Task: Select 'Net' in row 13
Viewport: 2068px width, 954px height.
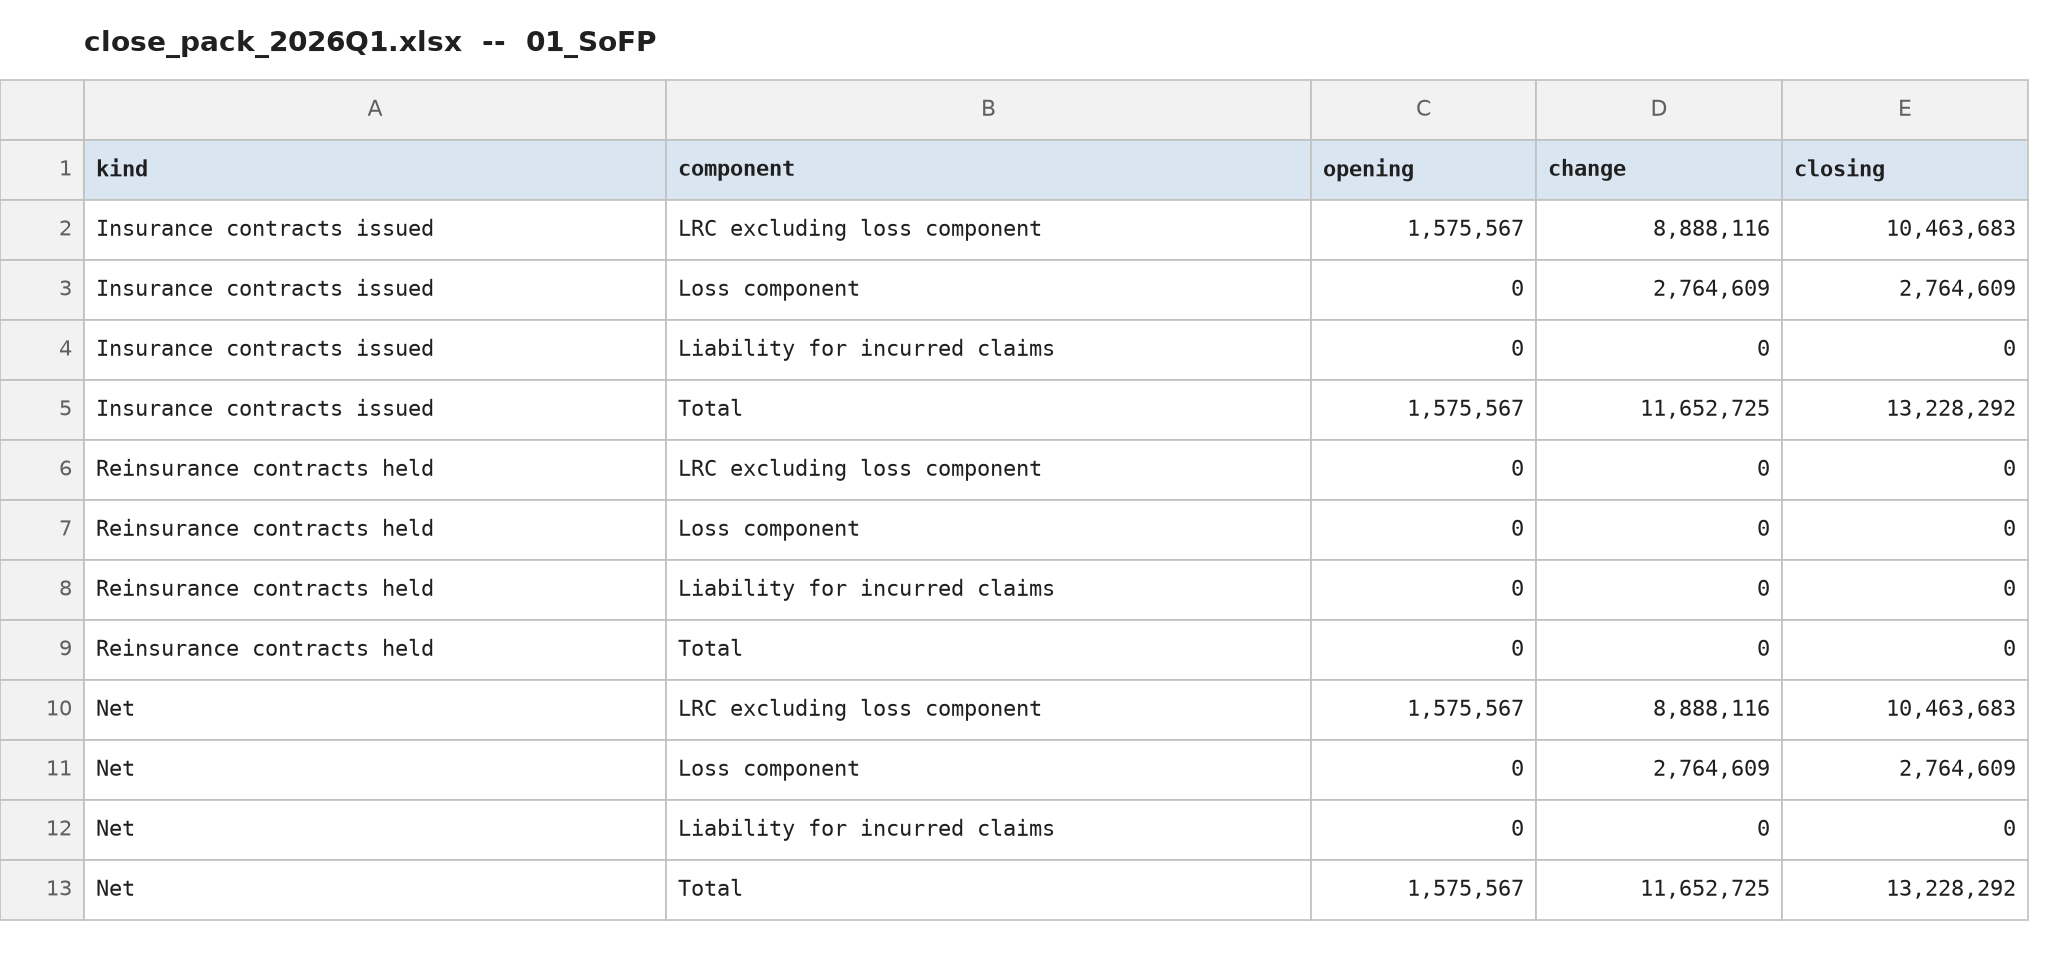Action: coord(375,890)
